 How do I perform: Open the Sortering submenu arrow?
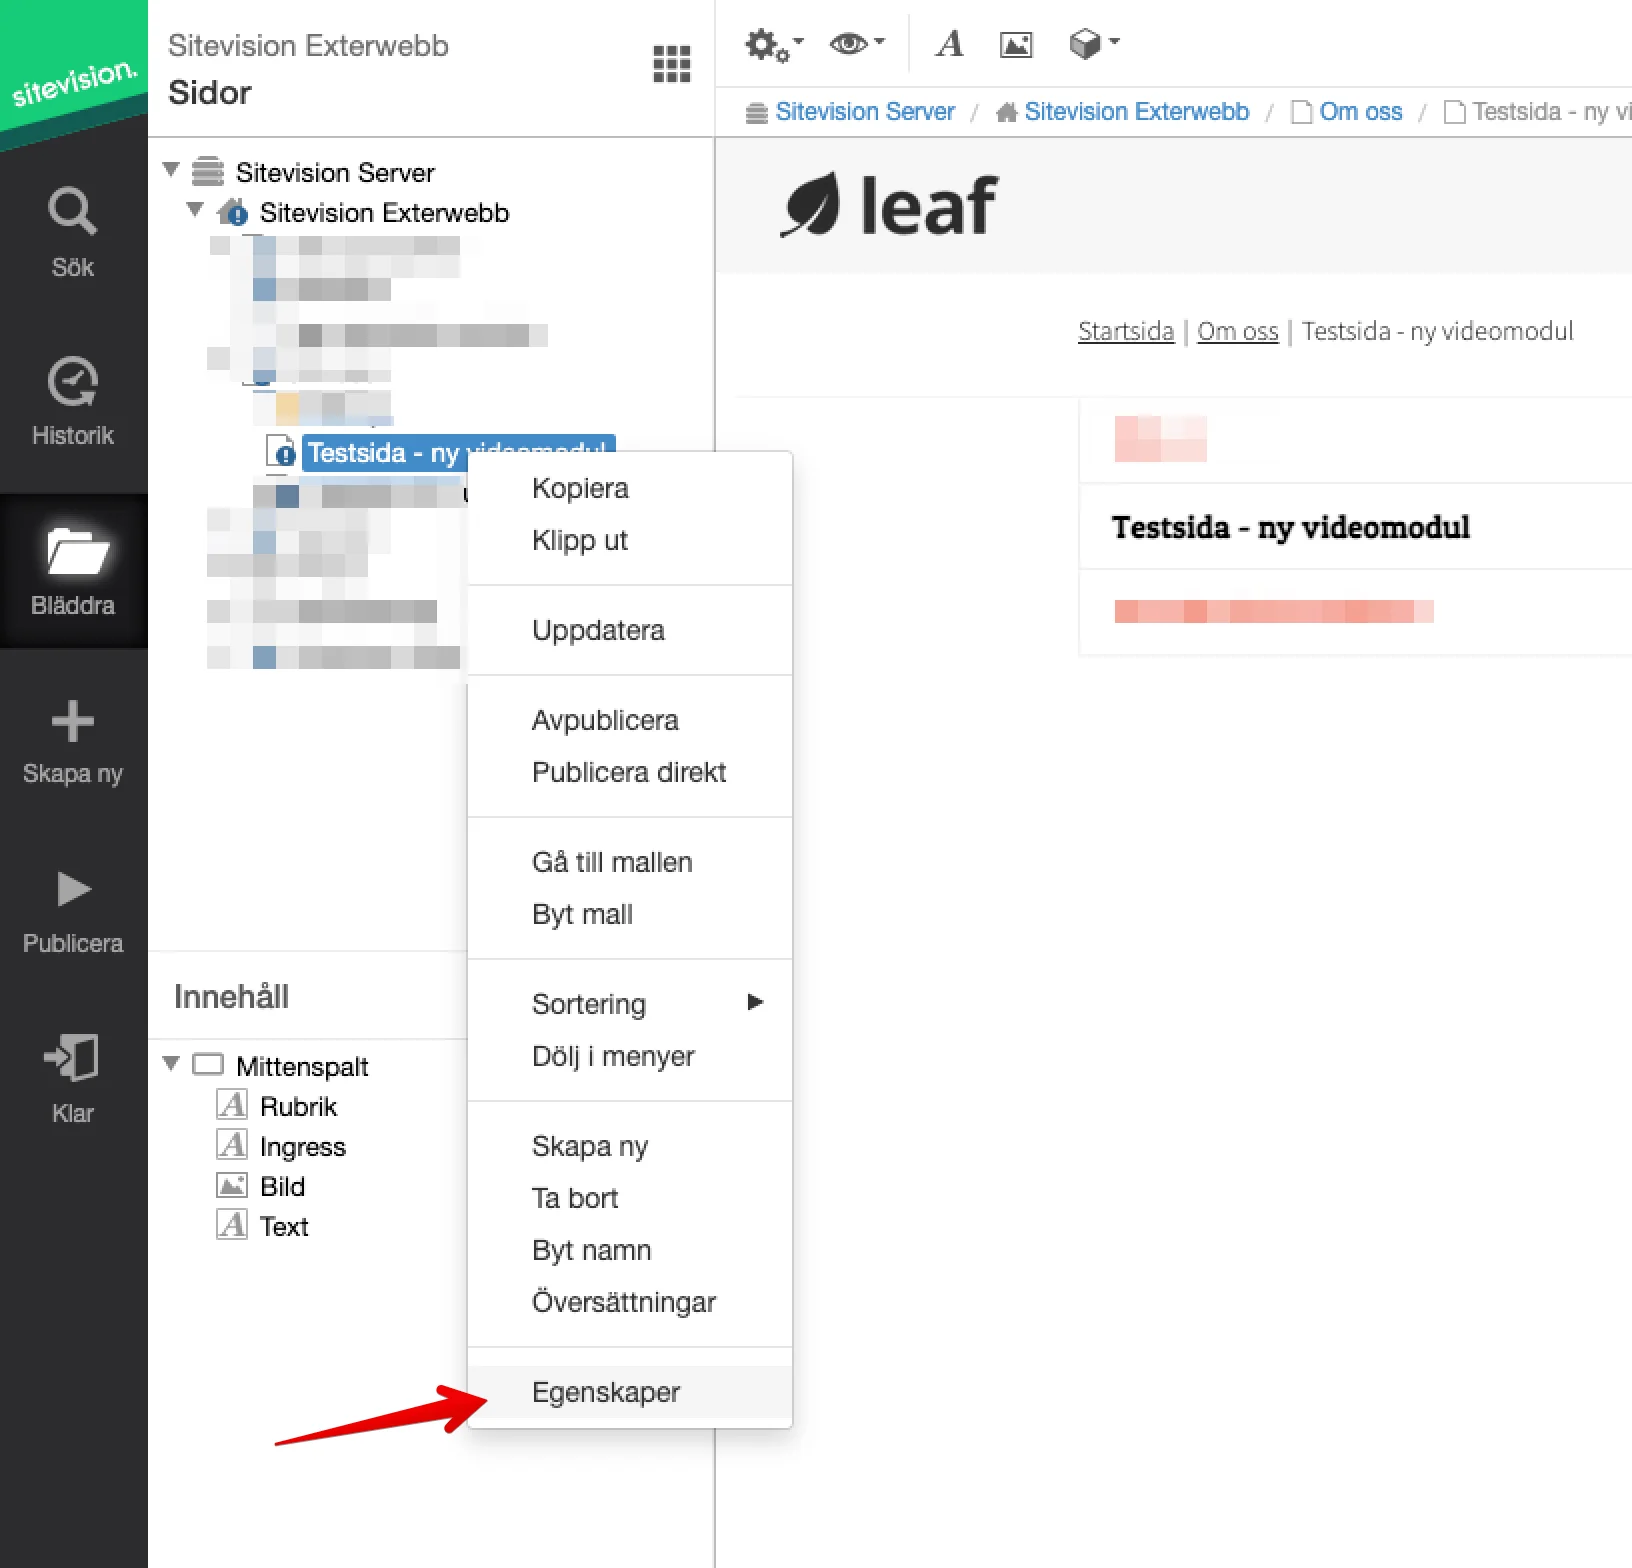756,1002
